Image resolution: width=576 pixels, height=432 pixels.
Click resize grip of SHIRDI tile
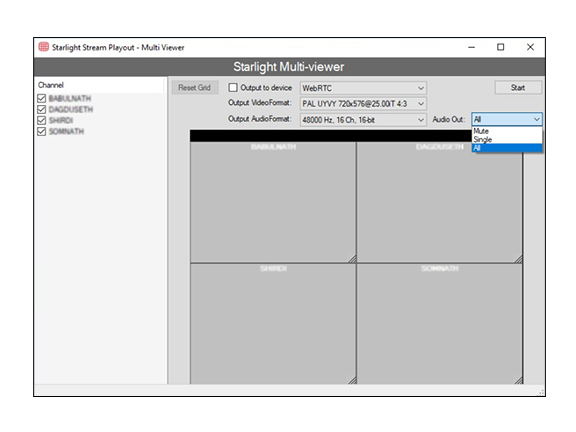pyautogui.click(x=352, y=380)
